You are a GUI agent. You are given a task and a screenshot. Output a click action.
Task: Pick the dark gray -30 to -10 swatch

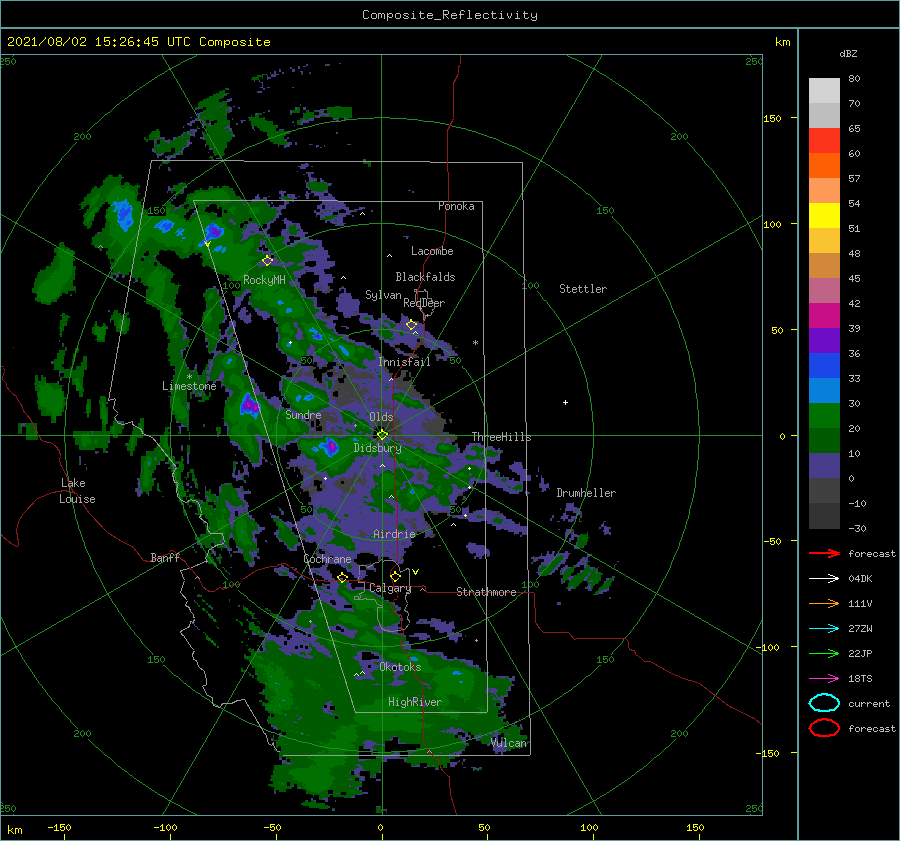[x=824, y=516]
